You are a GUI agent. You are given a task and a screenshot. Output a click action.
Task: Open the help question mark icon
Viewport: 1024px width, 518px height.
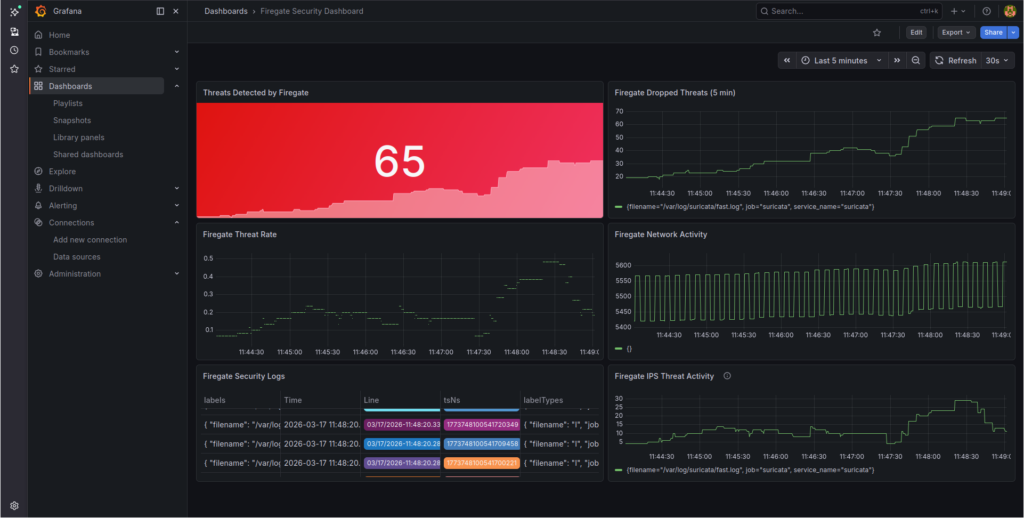click(x=986, y=11)
